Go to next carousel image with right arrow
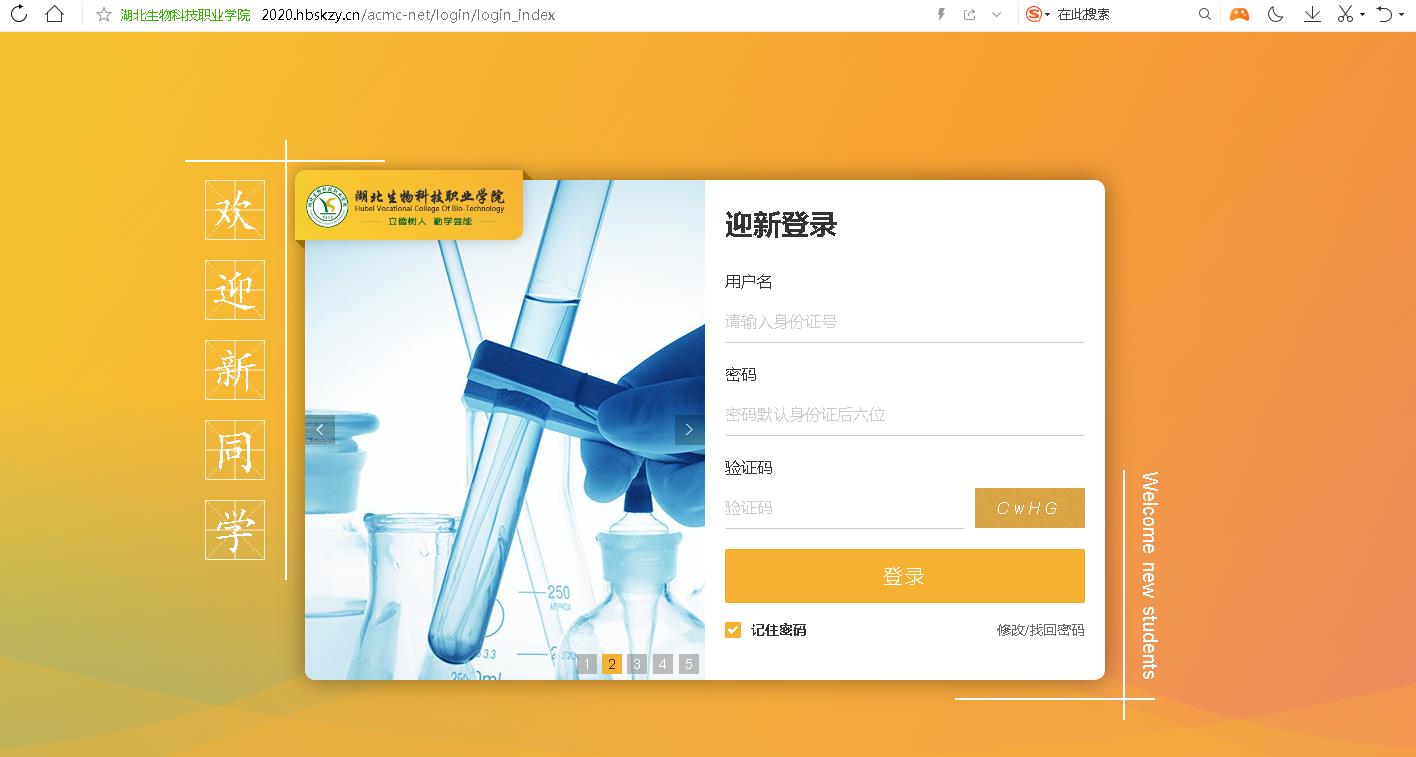 689,429
